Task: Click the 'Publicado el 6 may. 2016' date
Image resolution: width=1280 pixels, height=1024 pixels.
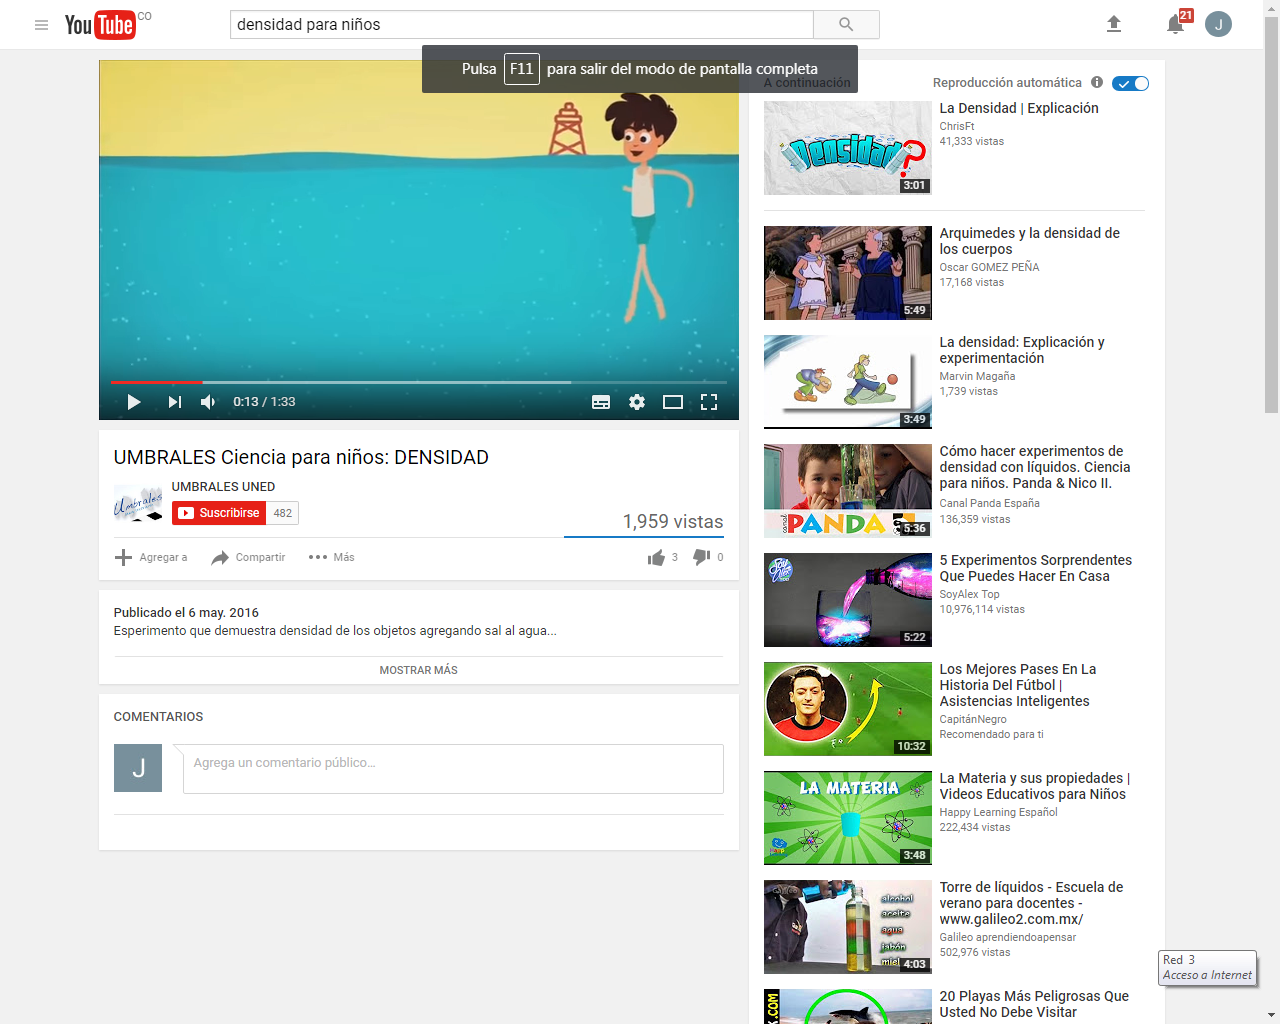Action: pos(186,612)
